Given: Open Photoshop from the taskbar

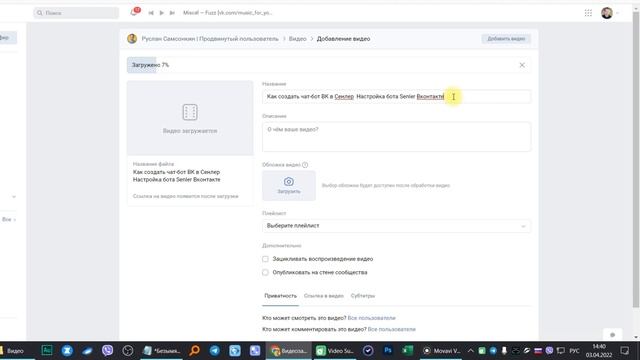Looking at the screenshot, I should point(388,350).
